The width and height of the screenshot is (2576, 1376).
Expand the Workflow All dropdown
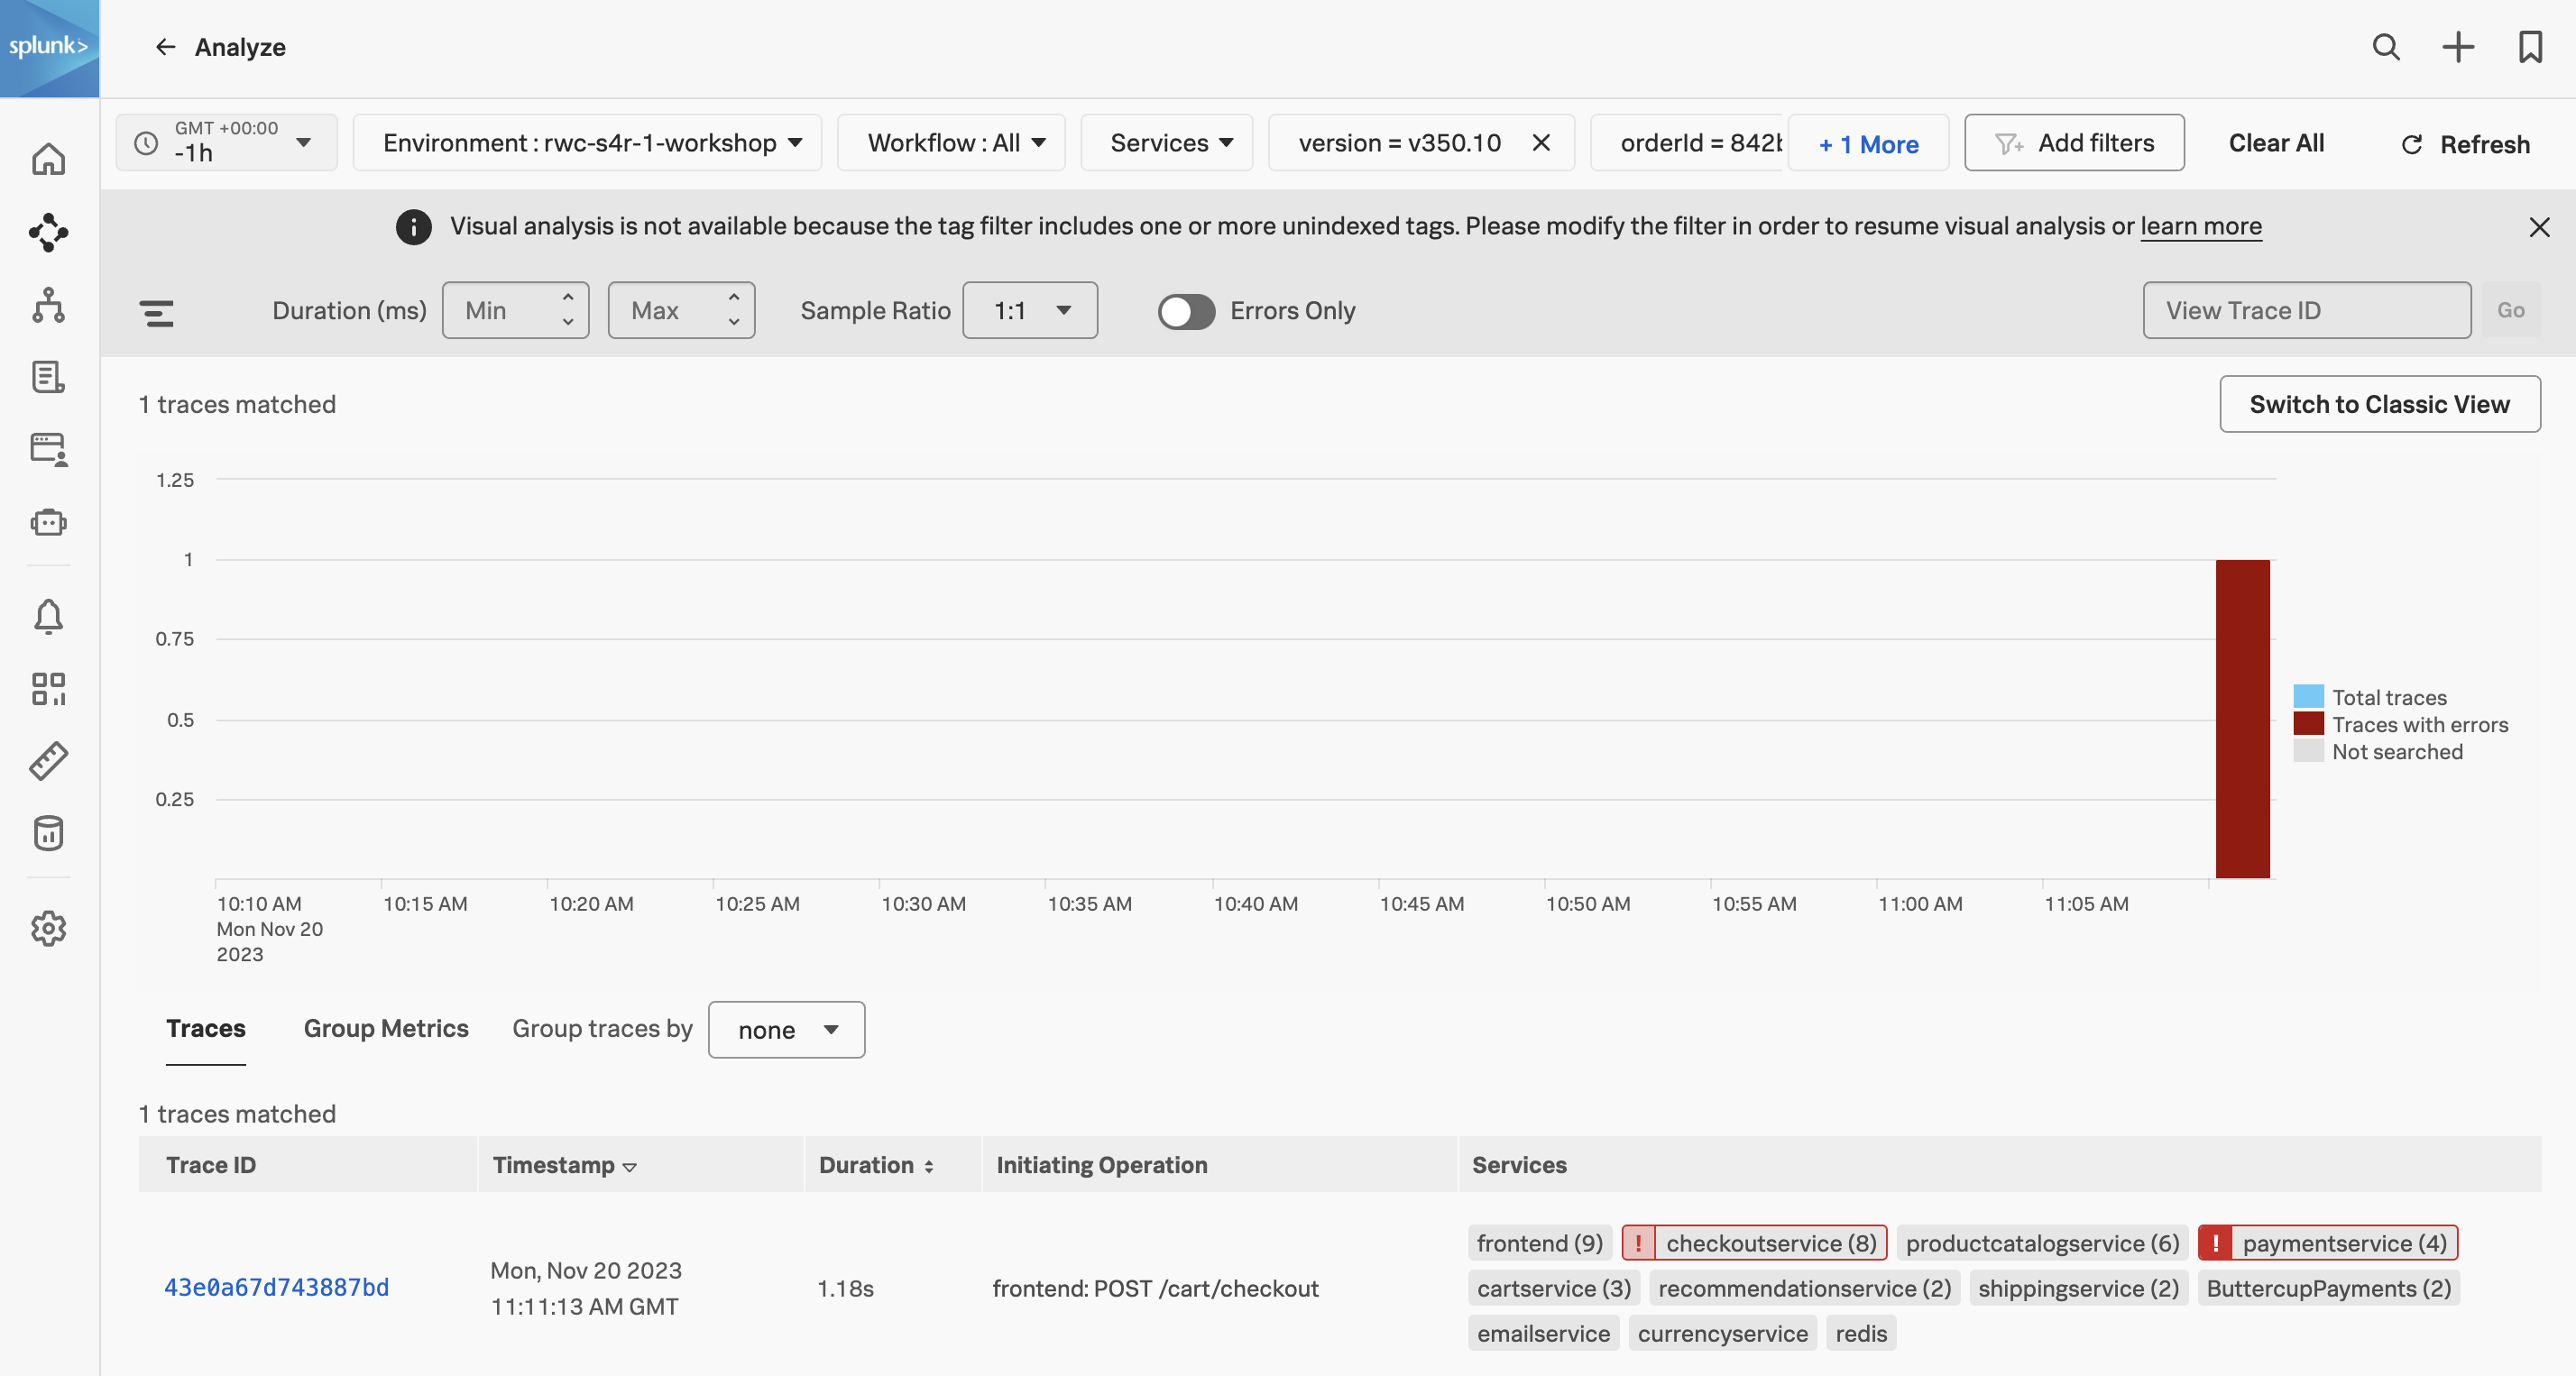click(949, 142)
